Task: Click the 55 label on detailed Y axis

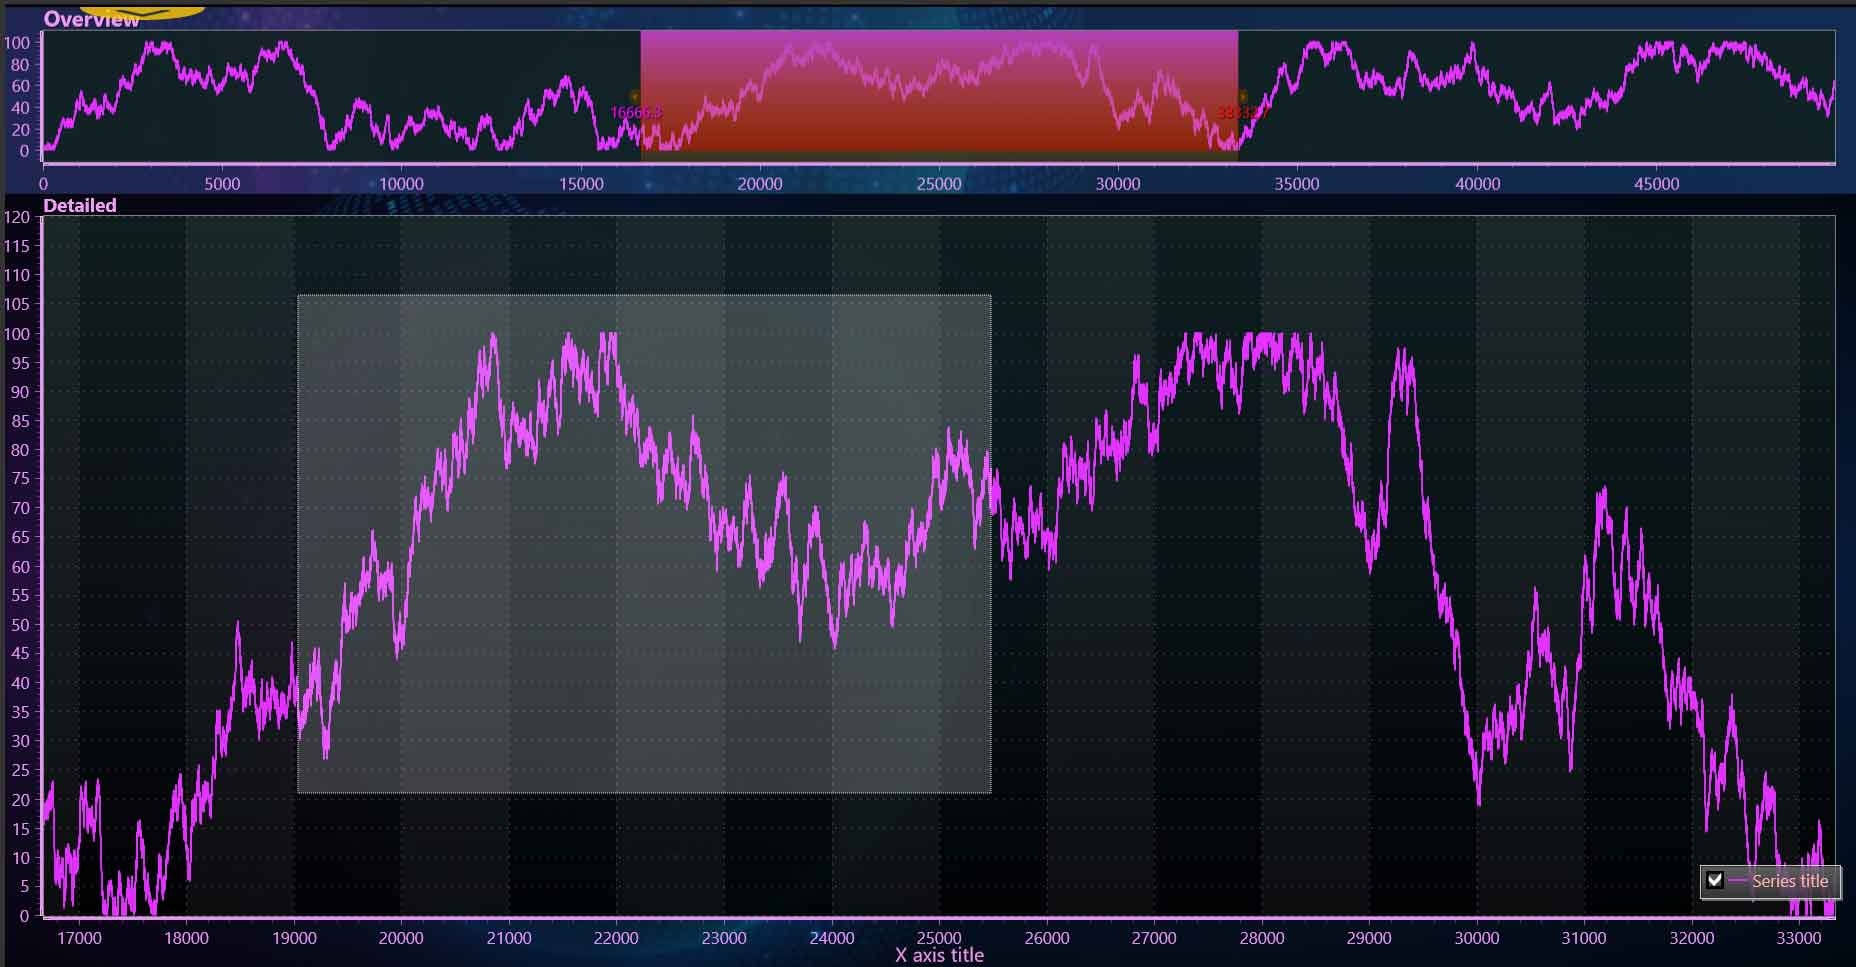Action: (20, 595)
